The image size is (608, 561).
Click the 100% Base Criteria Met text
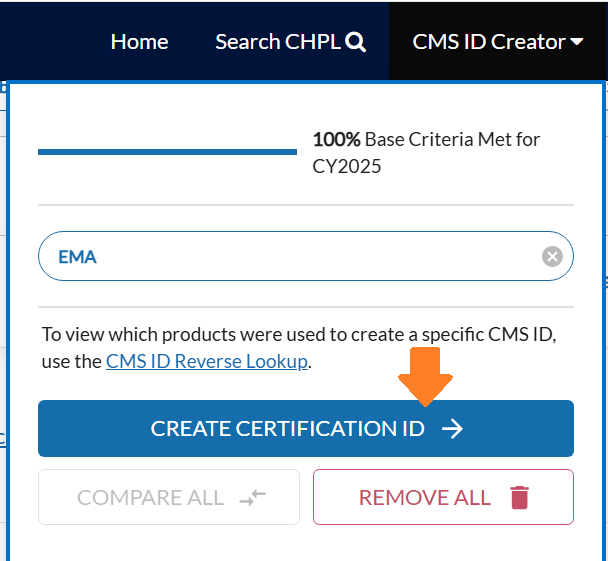[426, 139]
